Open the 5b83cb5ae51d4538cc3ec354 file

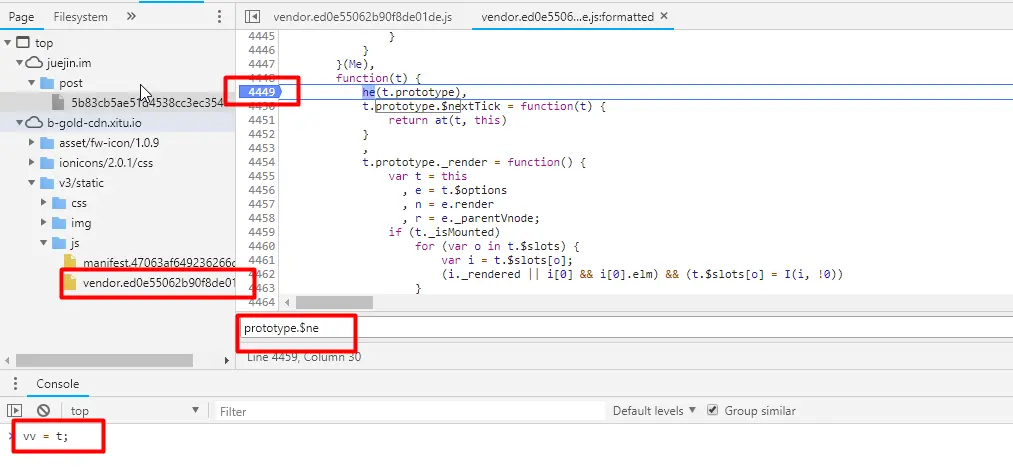click(147, 103)
